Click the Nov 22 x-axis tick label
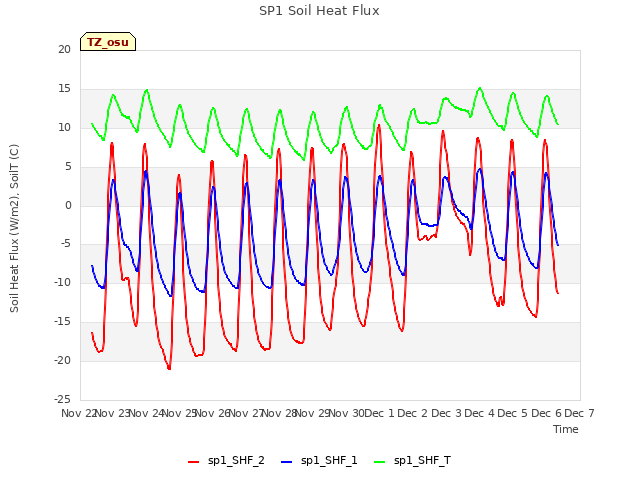 click(78, 413)
